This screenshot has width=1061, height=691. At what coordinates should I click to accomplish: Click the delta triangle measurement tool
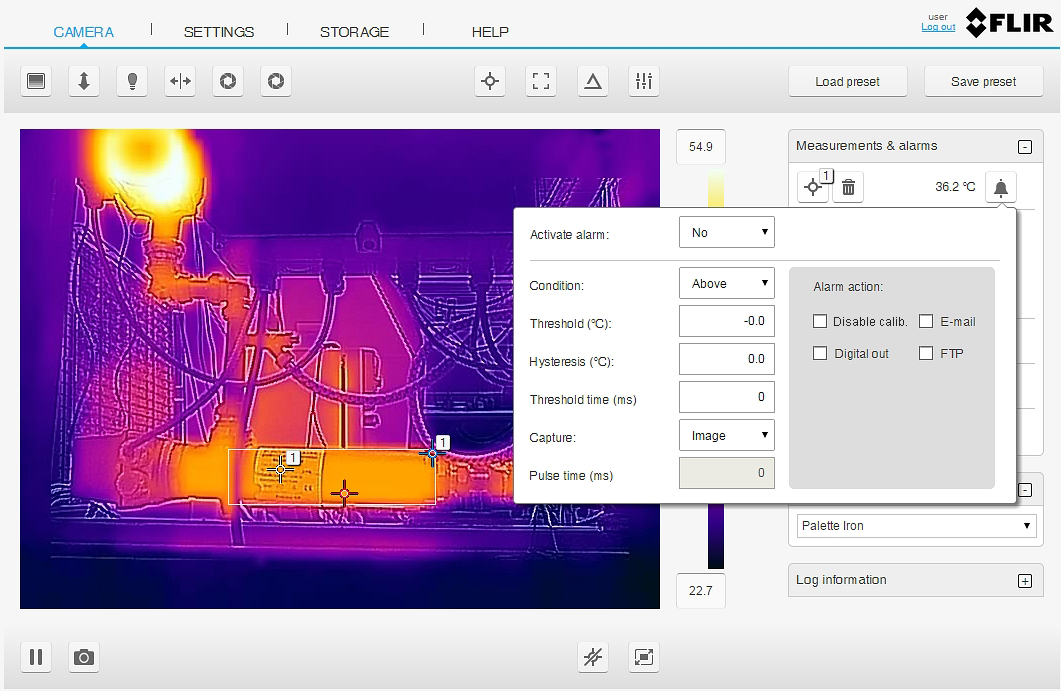pos(593,82)
